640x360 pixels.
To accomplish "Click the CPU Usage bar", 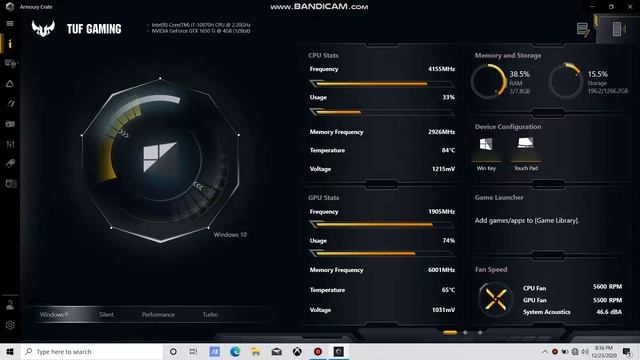I will point(382,112).
